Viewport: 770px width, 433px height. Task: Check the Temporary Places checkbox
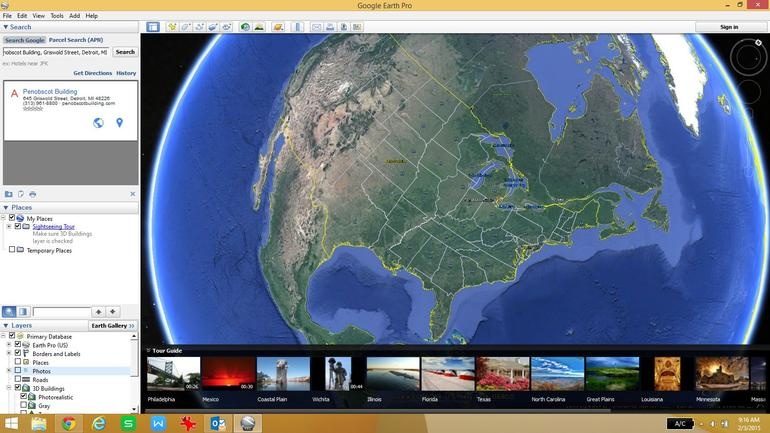12,250
